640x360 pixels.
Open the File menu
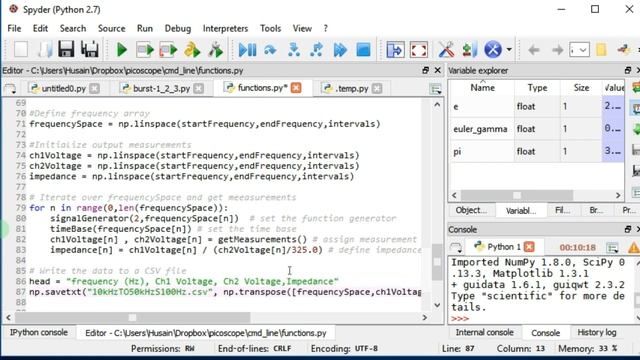tap(14, 28)
